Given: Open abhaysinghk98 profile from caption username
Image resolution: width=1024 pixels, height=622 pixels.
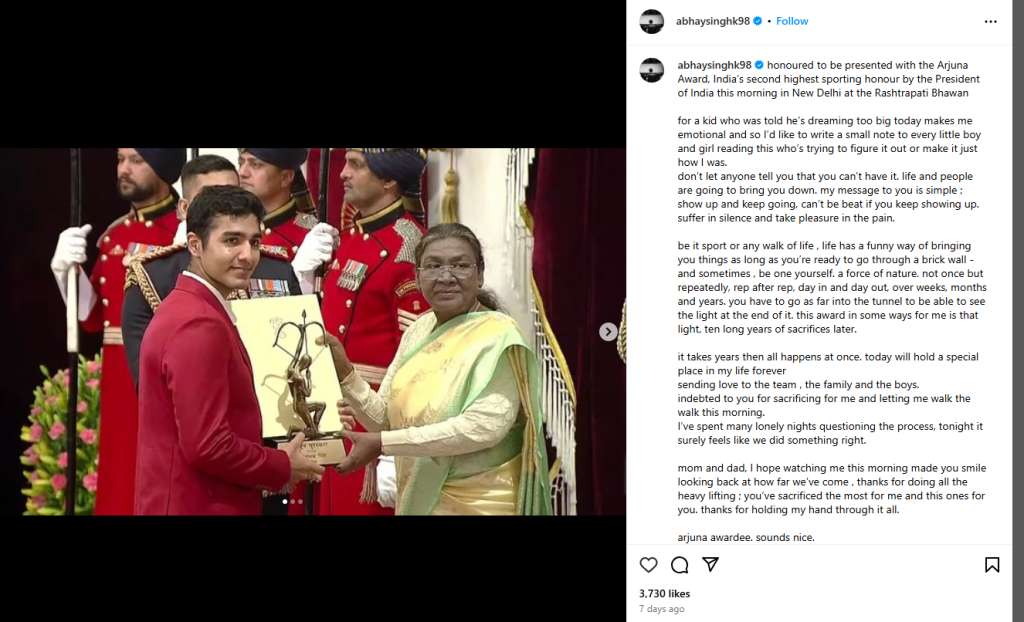Looking at the screenshot, I should click(x=714, y=65).
